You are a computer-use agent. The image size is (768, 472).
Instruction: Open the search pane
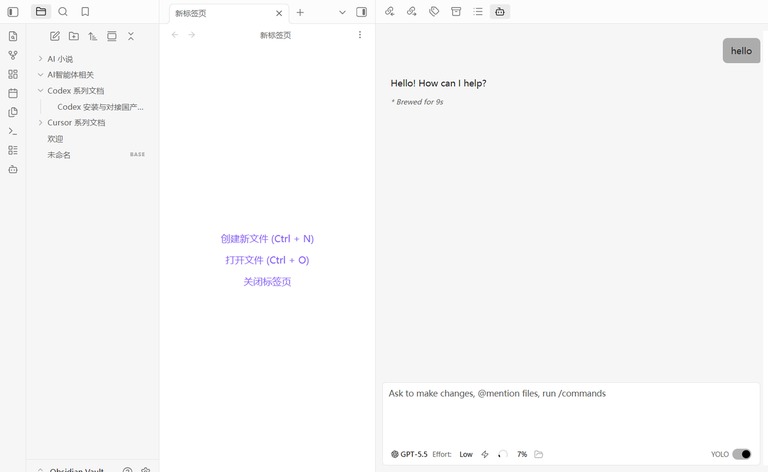[63, 12]
